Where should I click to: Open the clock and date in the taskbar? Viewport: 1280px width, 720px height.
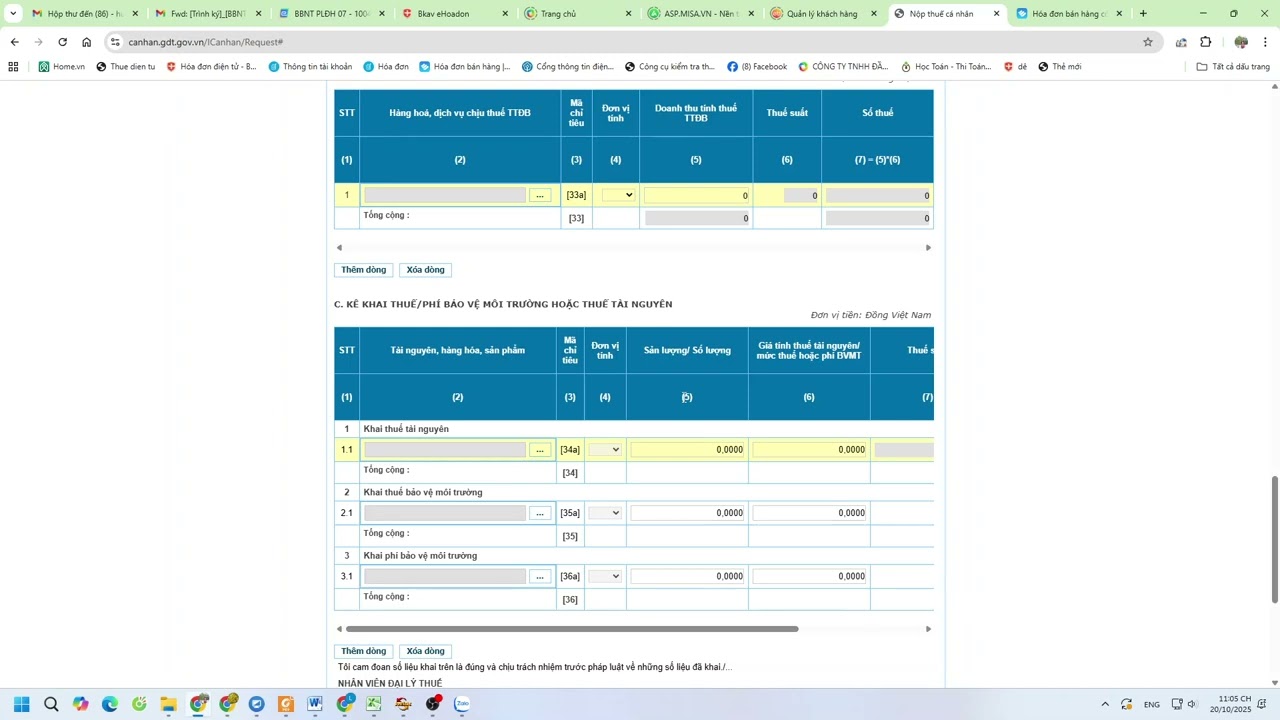click(x=1235, y=704)
